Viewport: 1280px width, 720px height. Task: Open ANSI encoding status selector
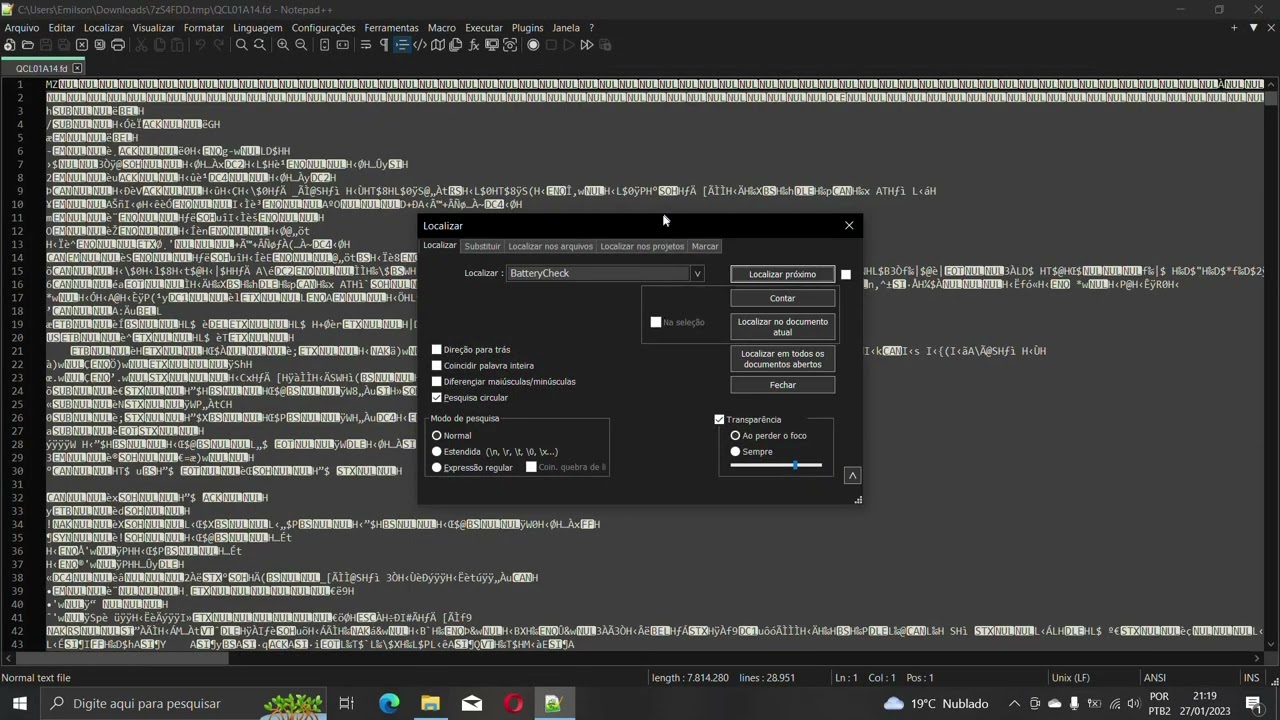coord(1155,677)
